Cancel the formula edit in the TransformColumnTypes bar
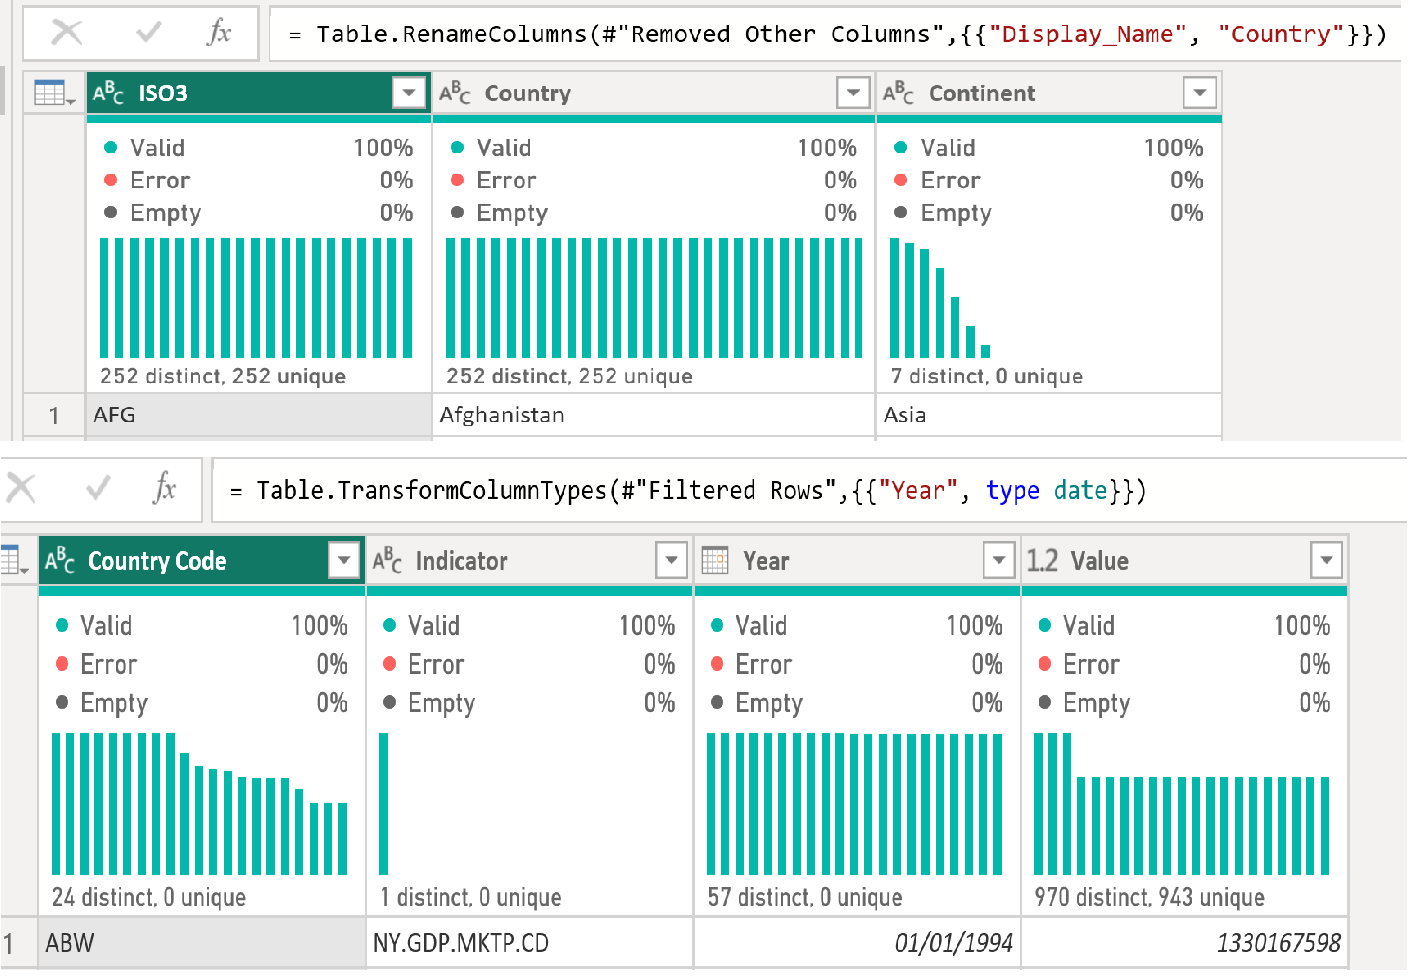The height and width of the screenshot is (979, 1414). [21, 488]
